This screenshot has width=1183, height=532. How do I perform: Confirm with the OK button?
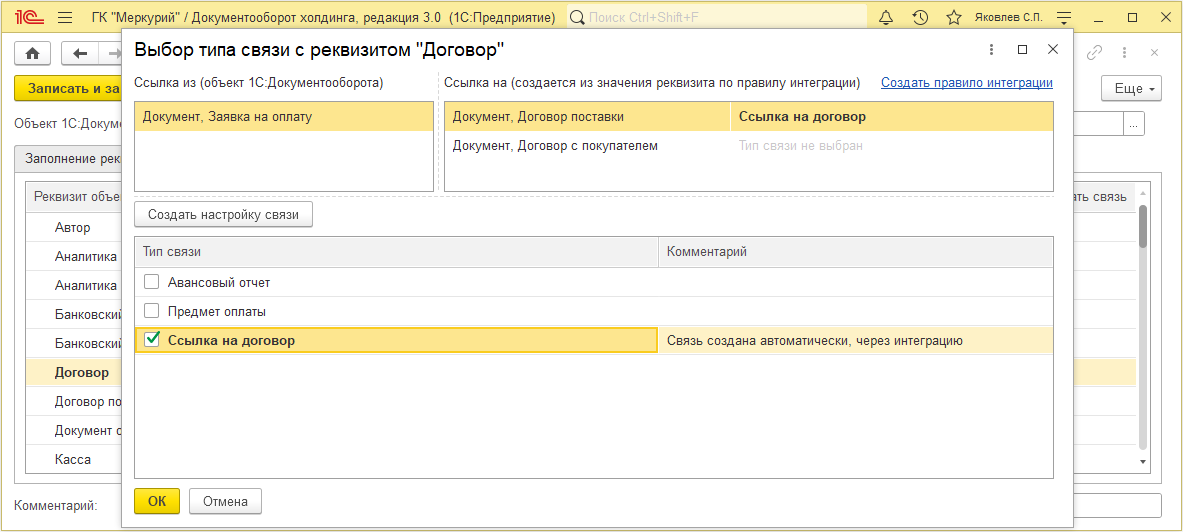[157, 501]
